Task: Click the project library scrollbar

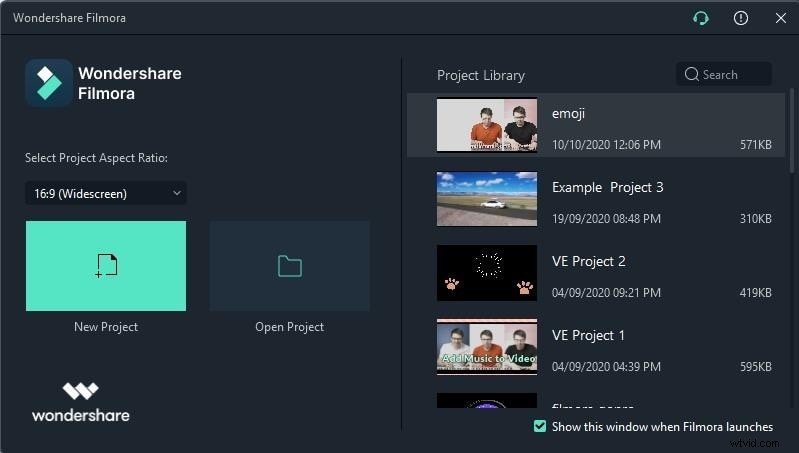Action: point(791,131)
